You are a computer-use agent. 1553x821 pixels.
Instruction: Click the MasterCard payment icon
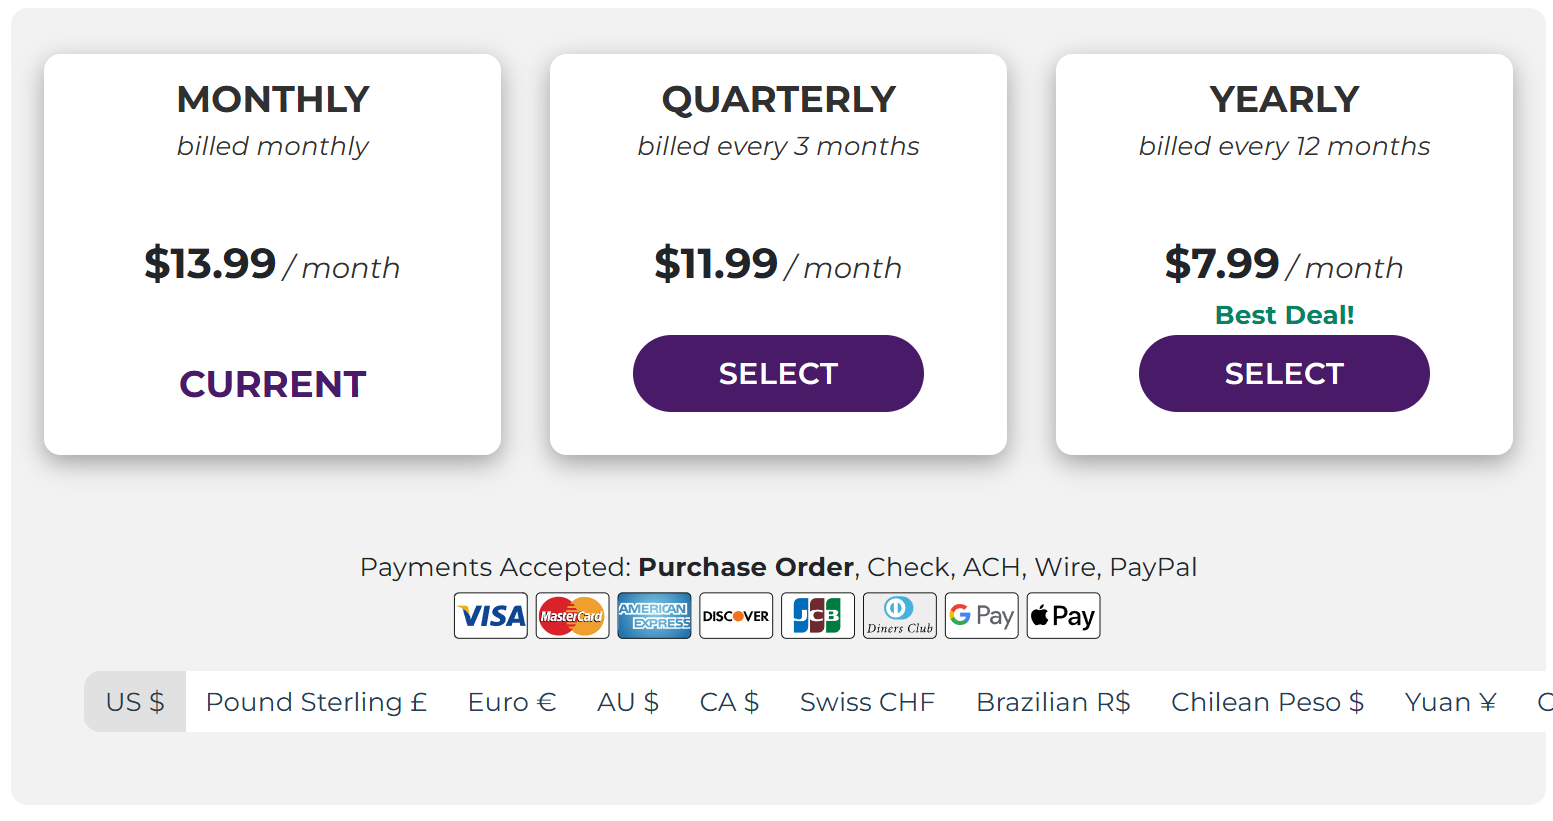click(572, 616)
